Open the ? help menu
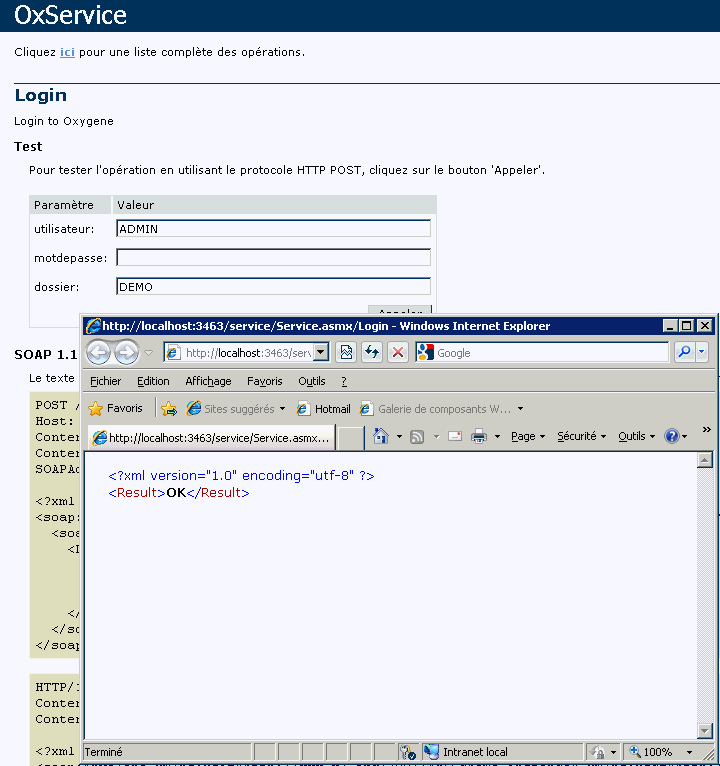The height and width of the screenshot is (766, 720). (344, 381)
